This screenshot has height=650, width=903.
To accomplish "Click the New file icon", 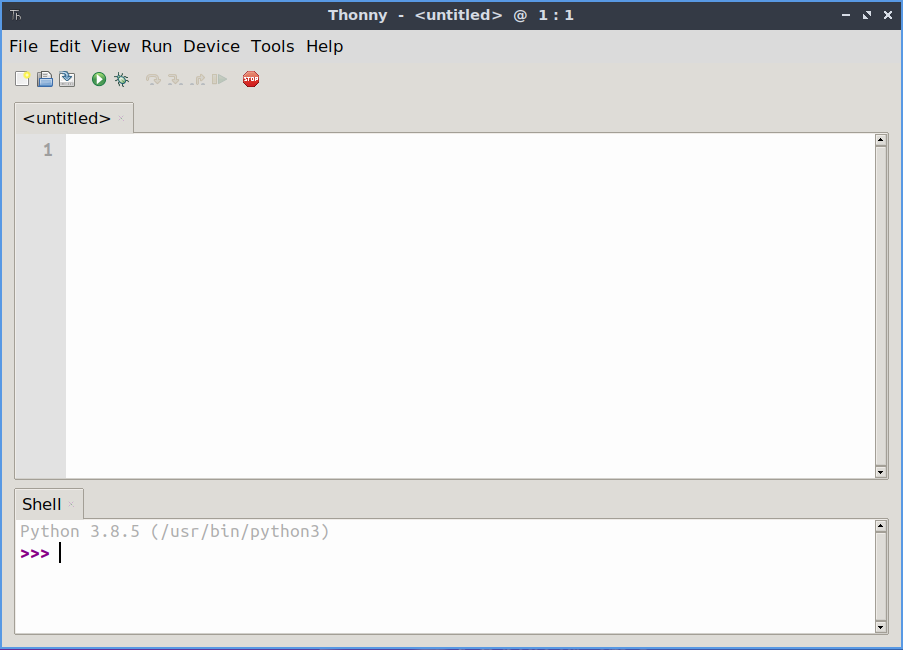I will (x=22, y=79).
